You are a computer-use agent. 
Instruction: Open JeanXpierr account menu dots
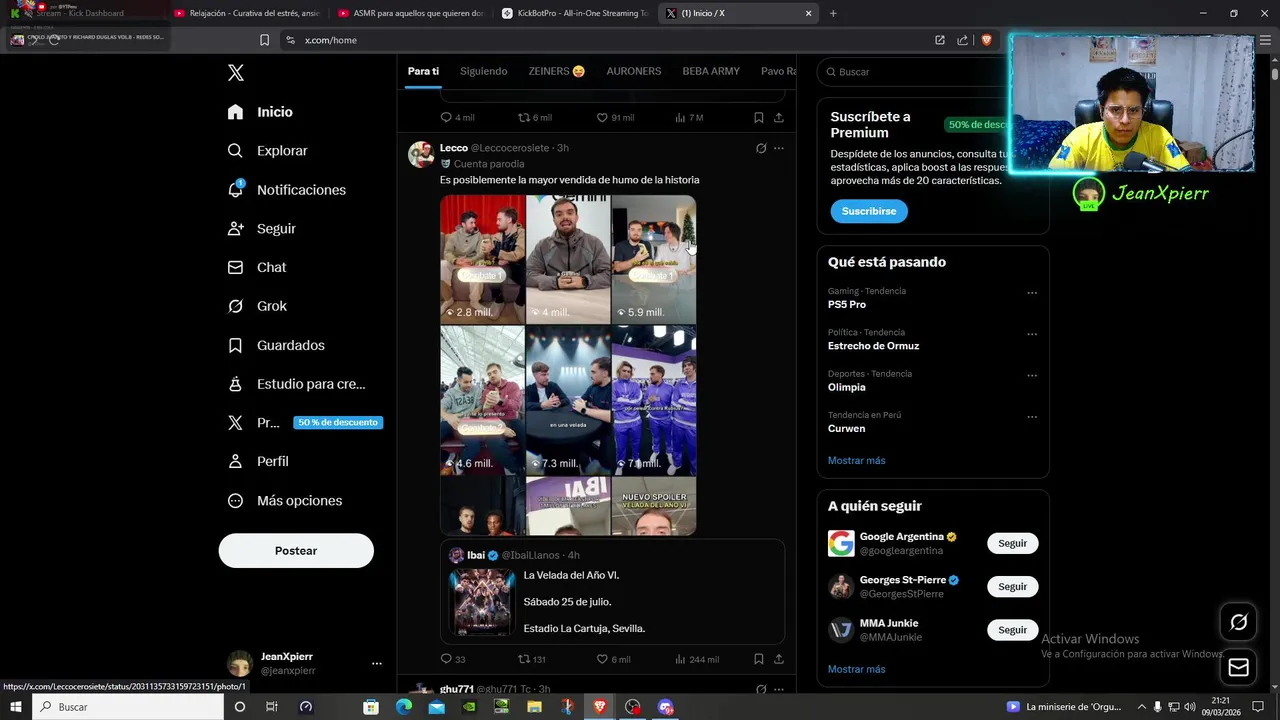coord(377,663)
